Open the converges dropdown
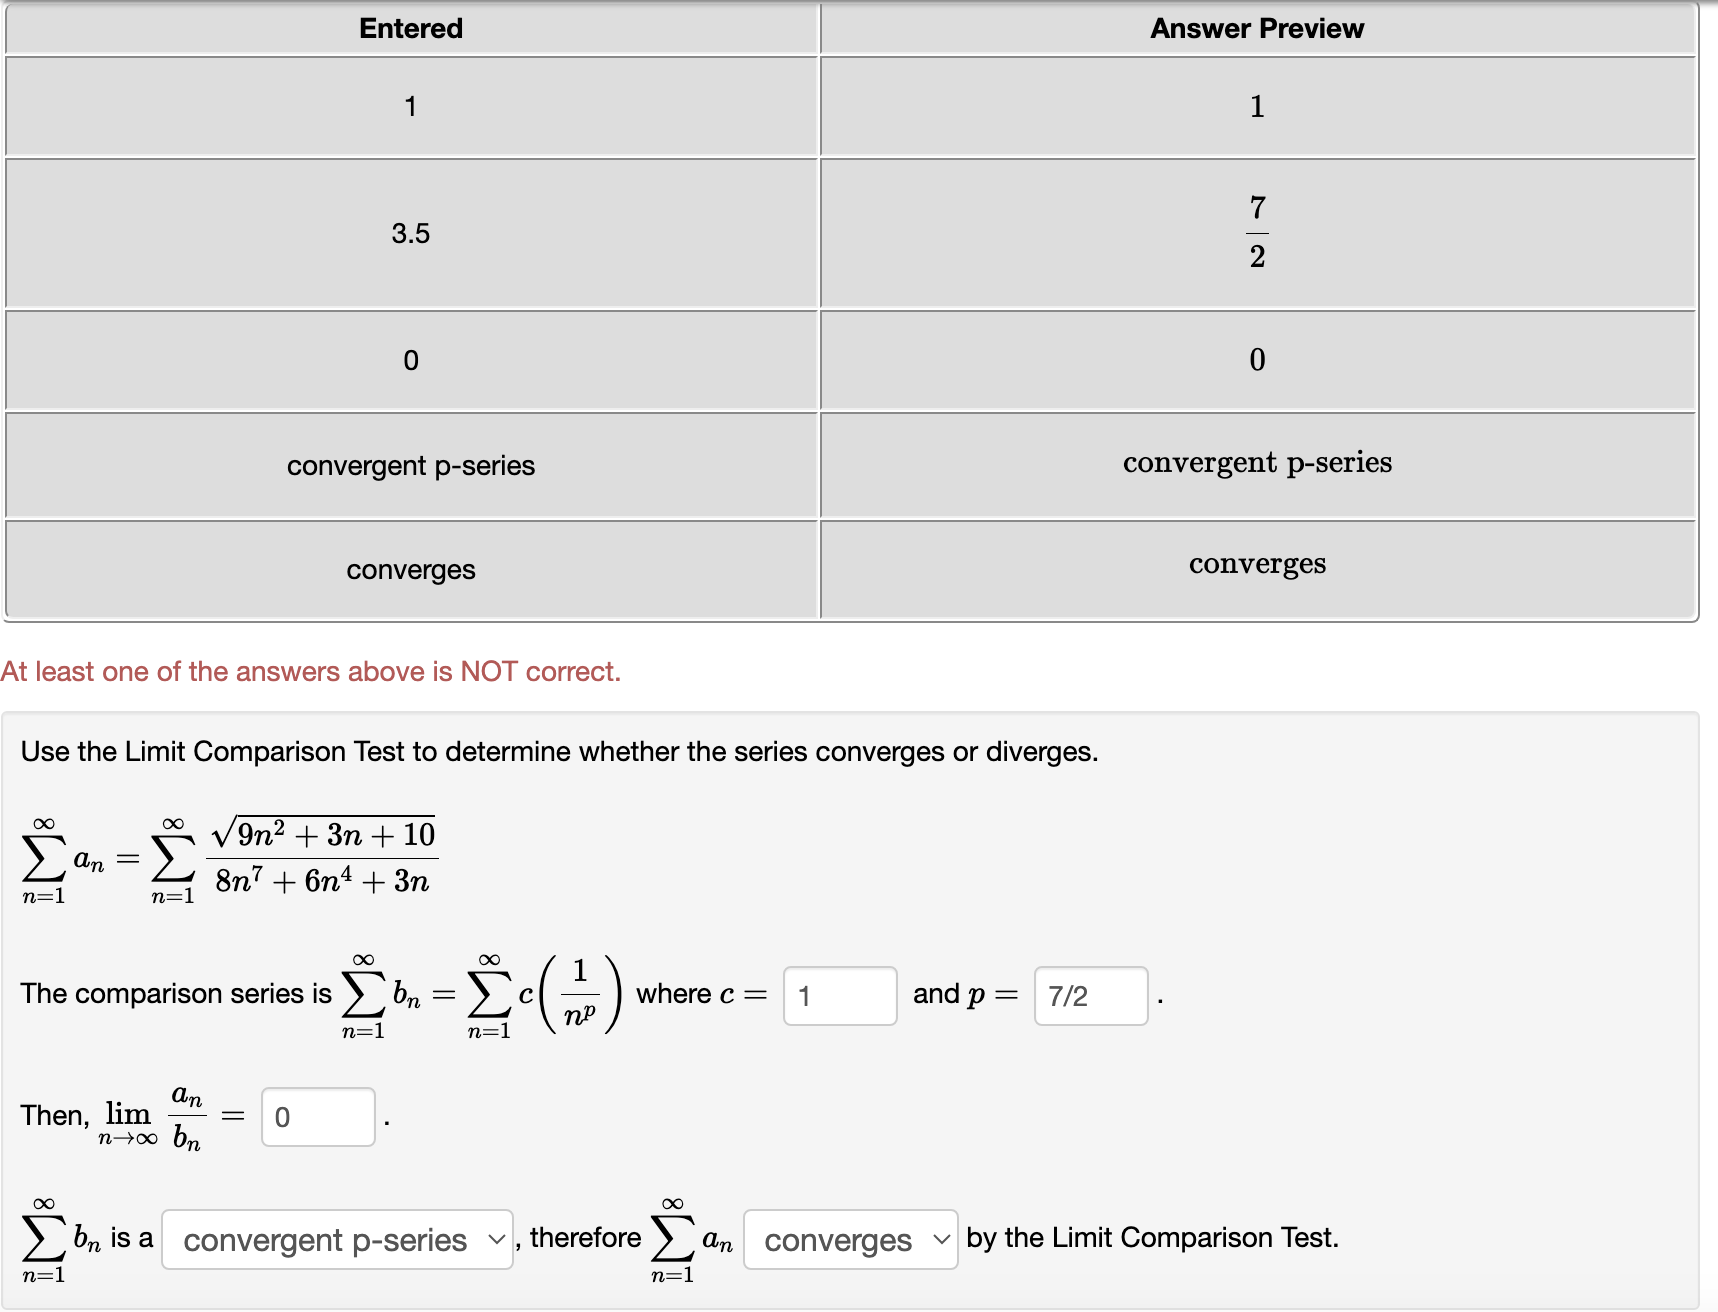1718x1312 pixels. tap(850, 1239)
